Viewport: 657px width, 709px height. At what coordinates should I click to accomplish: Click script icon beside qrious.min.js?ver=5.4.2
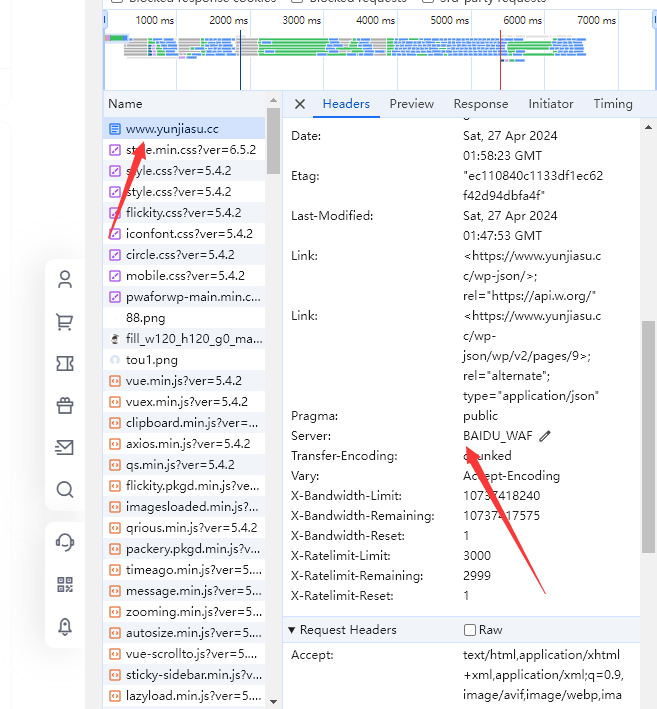[x=115, y=528]
